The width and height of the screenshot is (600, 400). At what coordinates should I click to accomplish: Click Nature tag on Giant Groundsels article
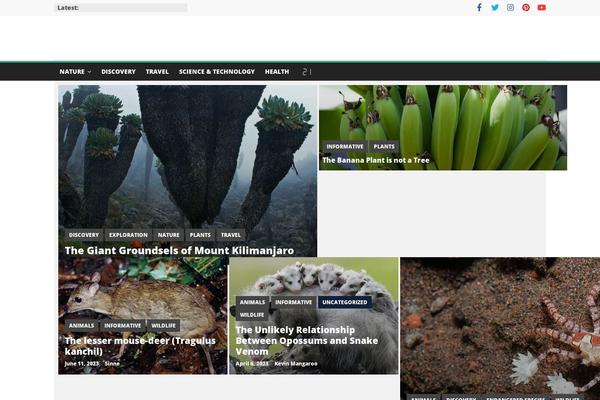[169, 235]
